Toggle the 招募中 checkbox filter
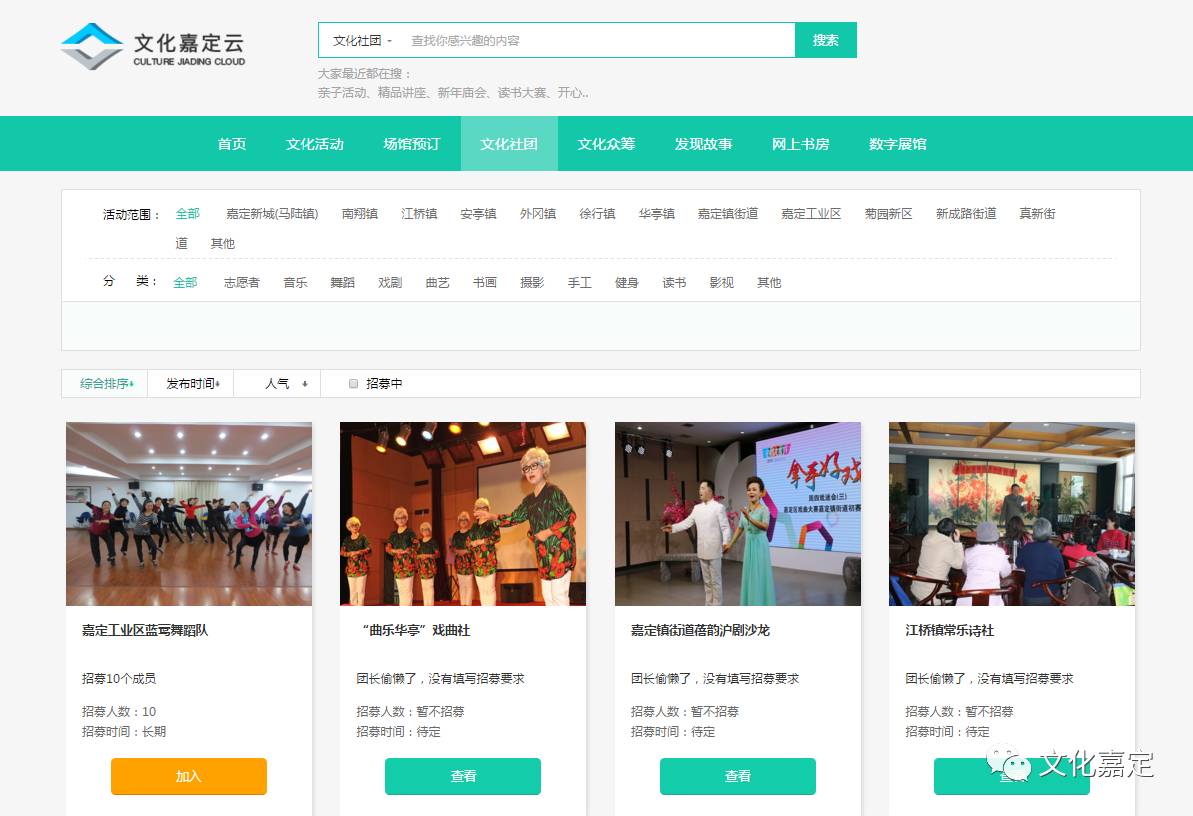Viewport: 1193px width, 816px height. coord(353,384)
